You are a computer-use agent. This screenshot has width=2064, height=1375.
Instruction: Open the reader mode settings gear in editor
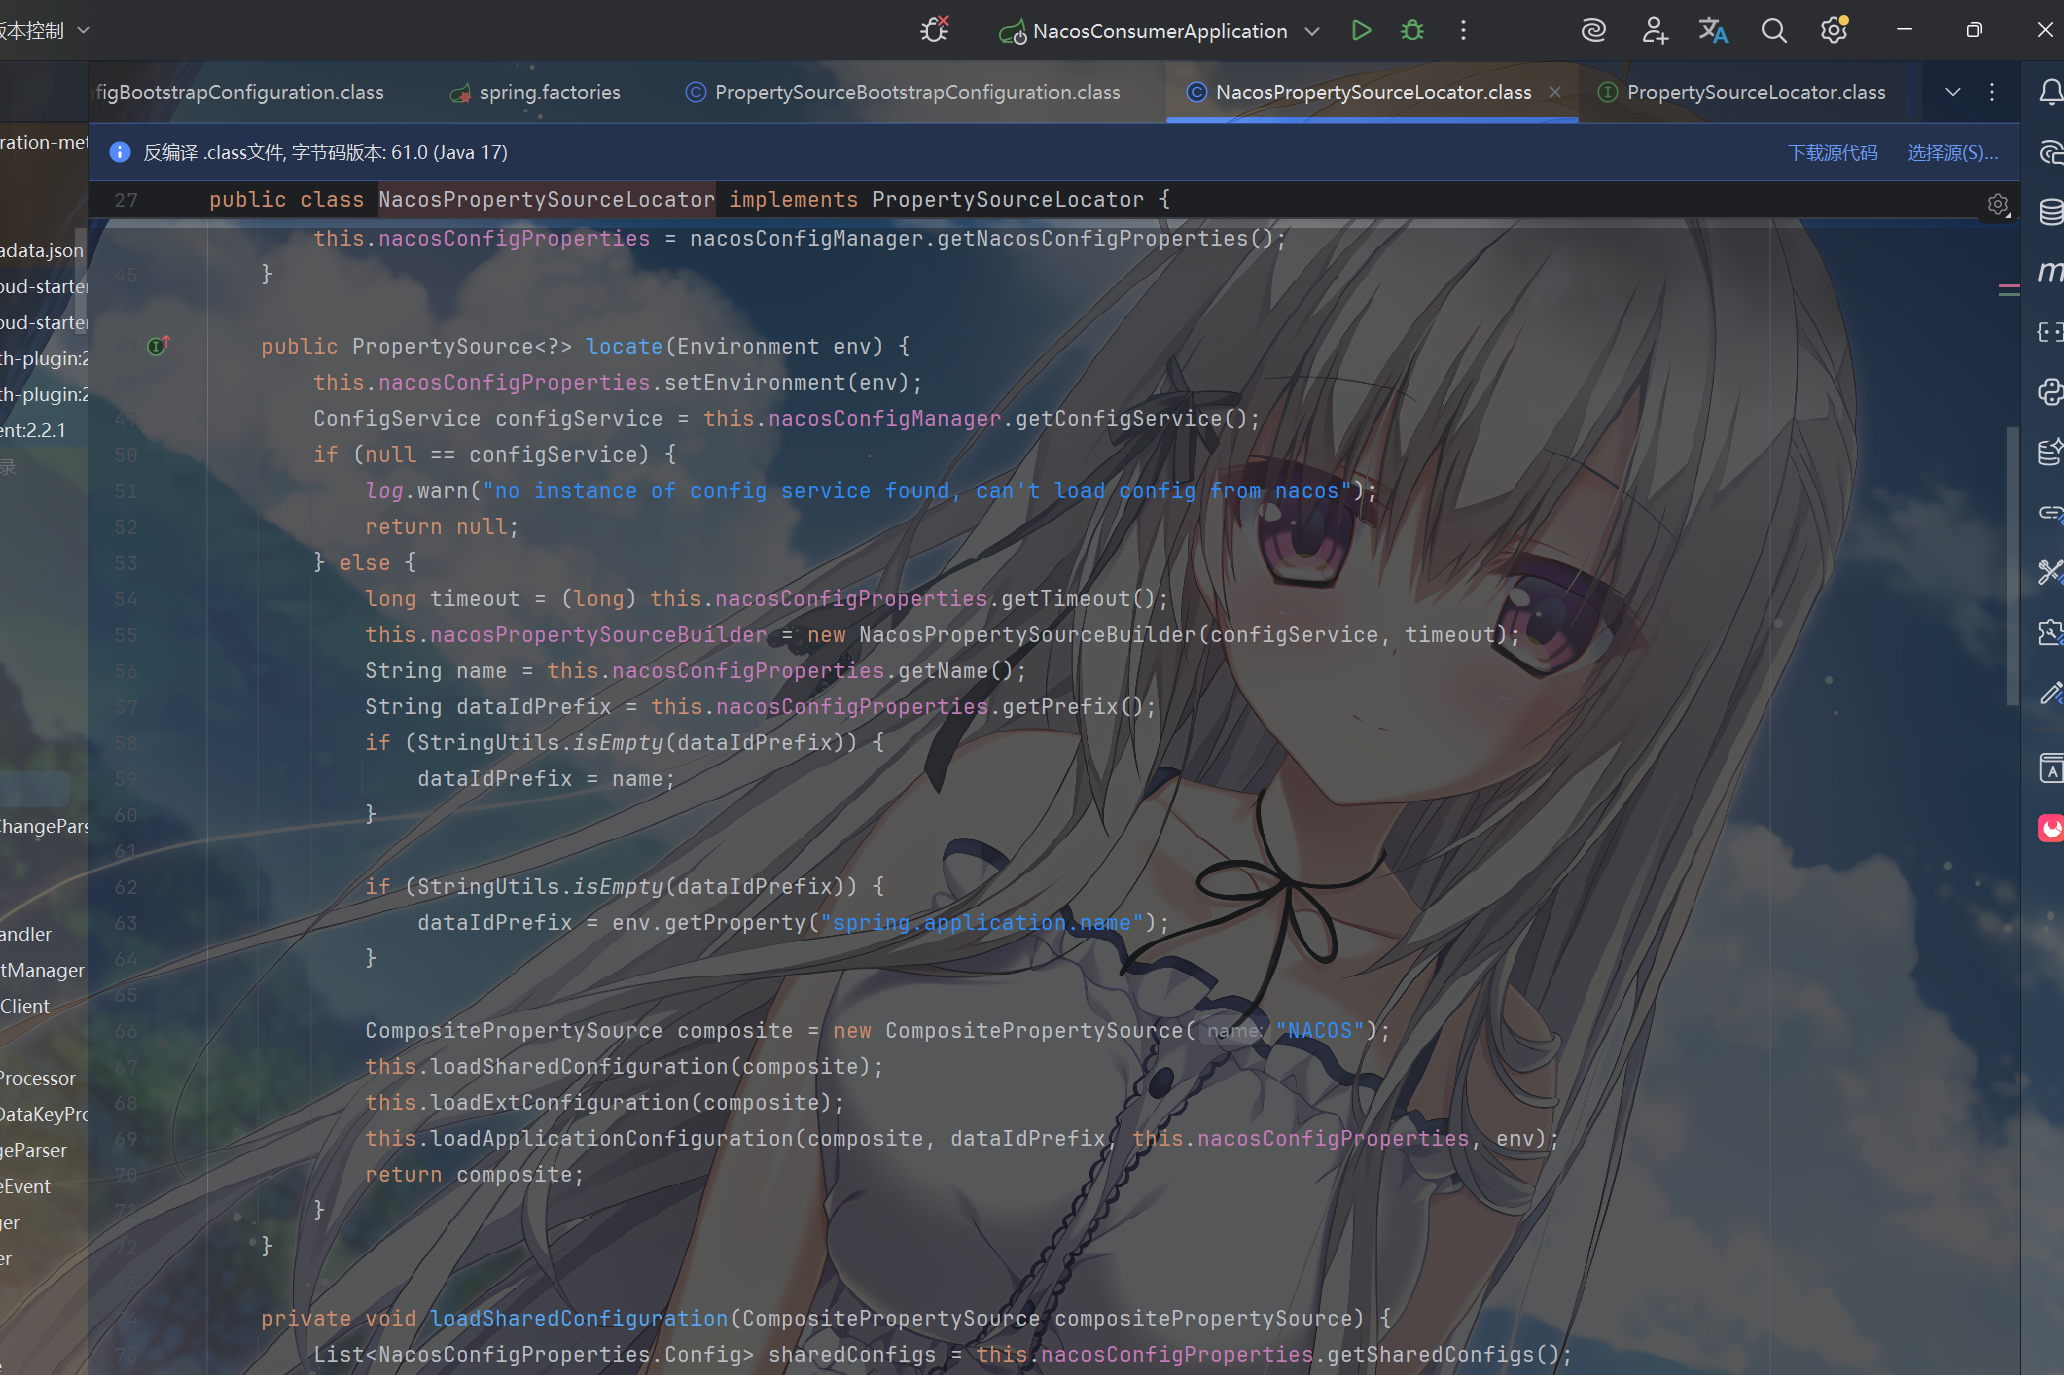point(1998,205)
